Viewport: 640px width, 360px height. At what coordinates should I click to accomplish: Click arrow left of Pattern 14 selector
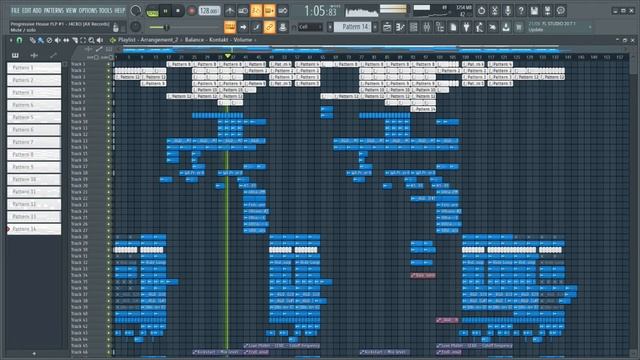coord(330,27)
